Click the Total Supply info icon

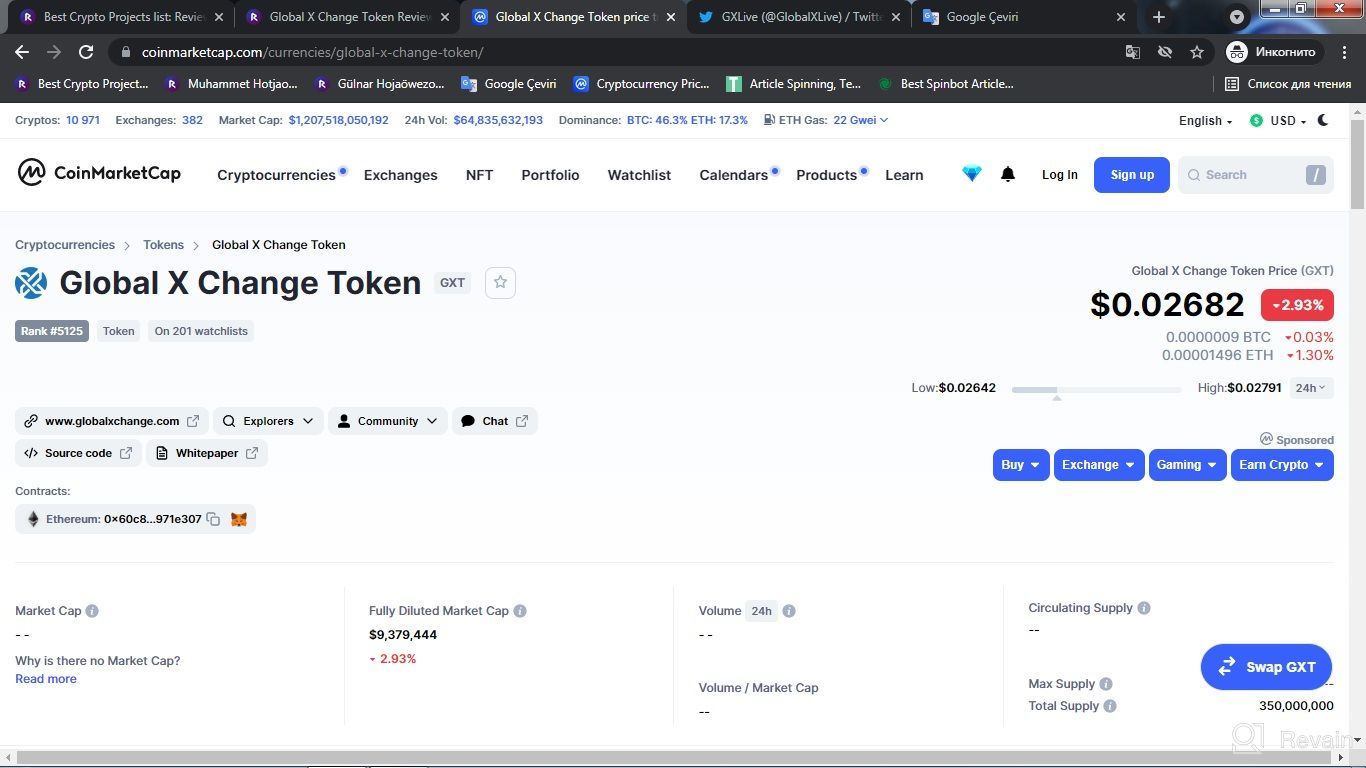click(x=1110, y=706)
